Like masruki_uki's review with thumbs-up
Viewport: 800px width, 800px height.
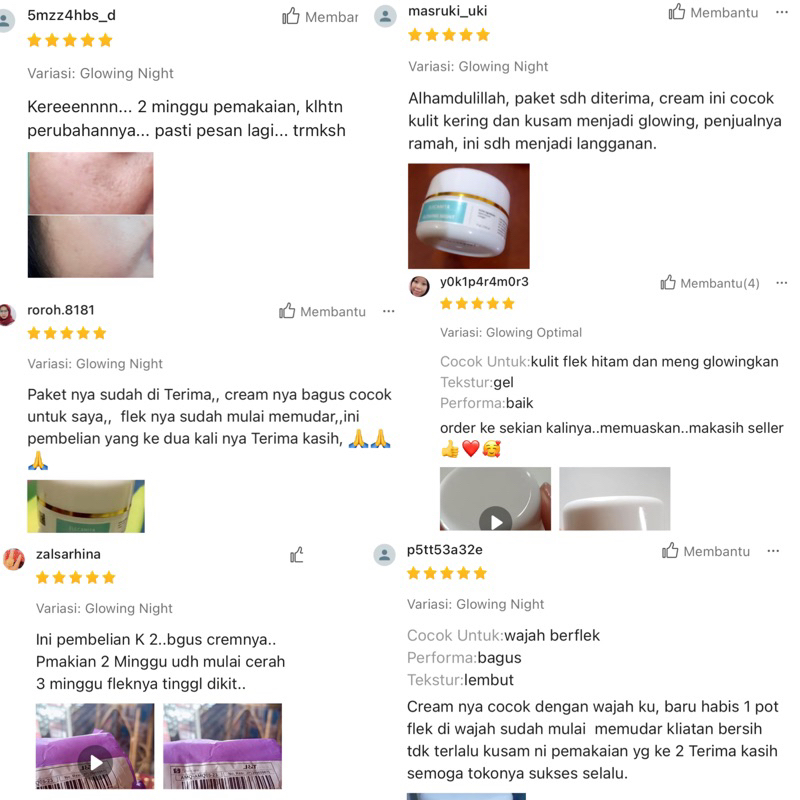pos(677,12)
